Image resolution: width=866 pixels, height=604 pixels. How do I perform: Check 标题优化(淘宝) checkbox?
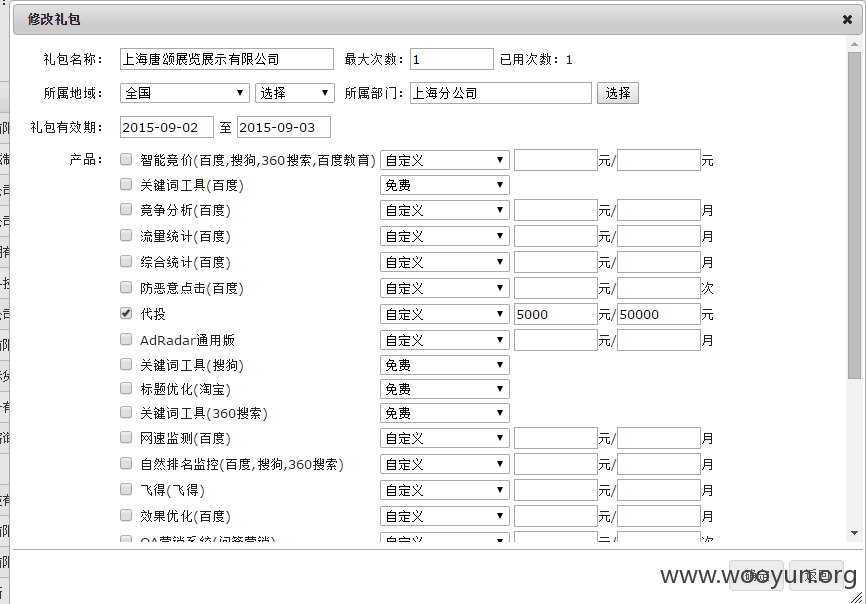(x=126, y=388)
